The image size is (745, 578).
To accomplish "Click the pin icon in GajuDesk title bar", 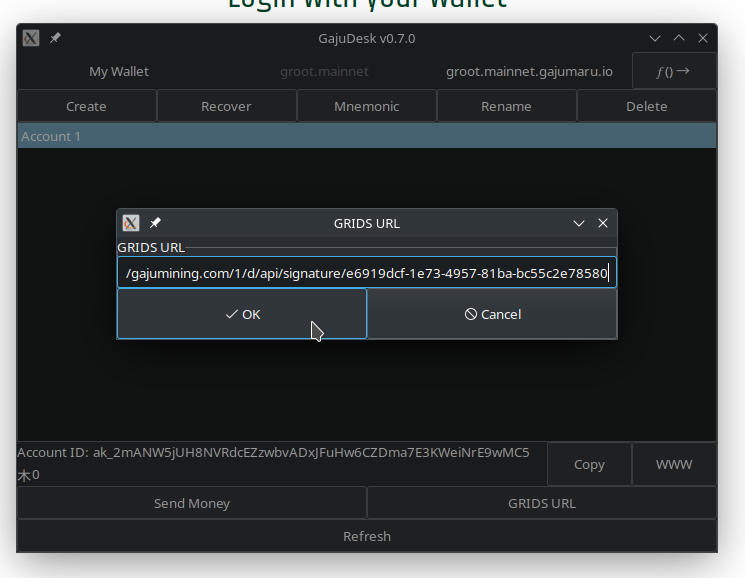I will [x=56, y=38].
